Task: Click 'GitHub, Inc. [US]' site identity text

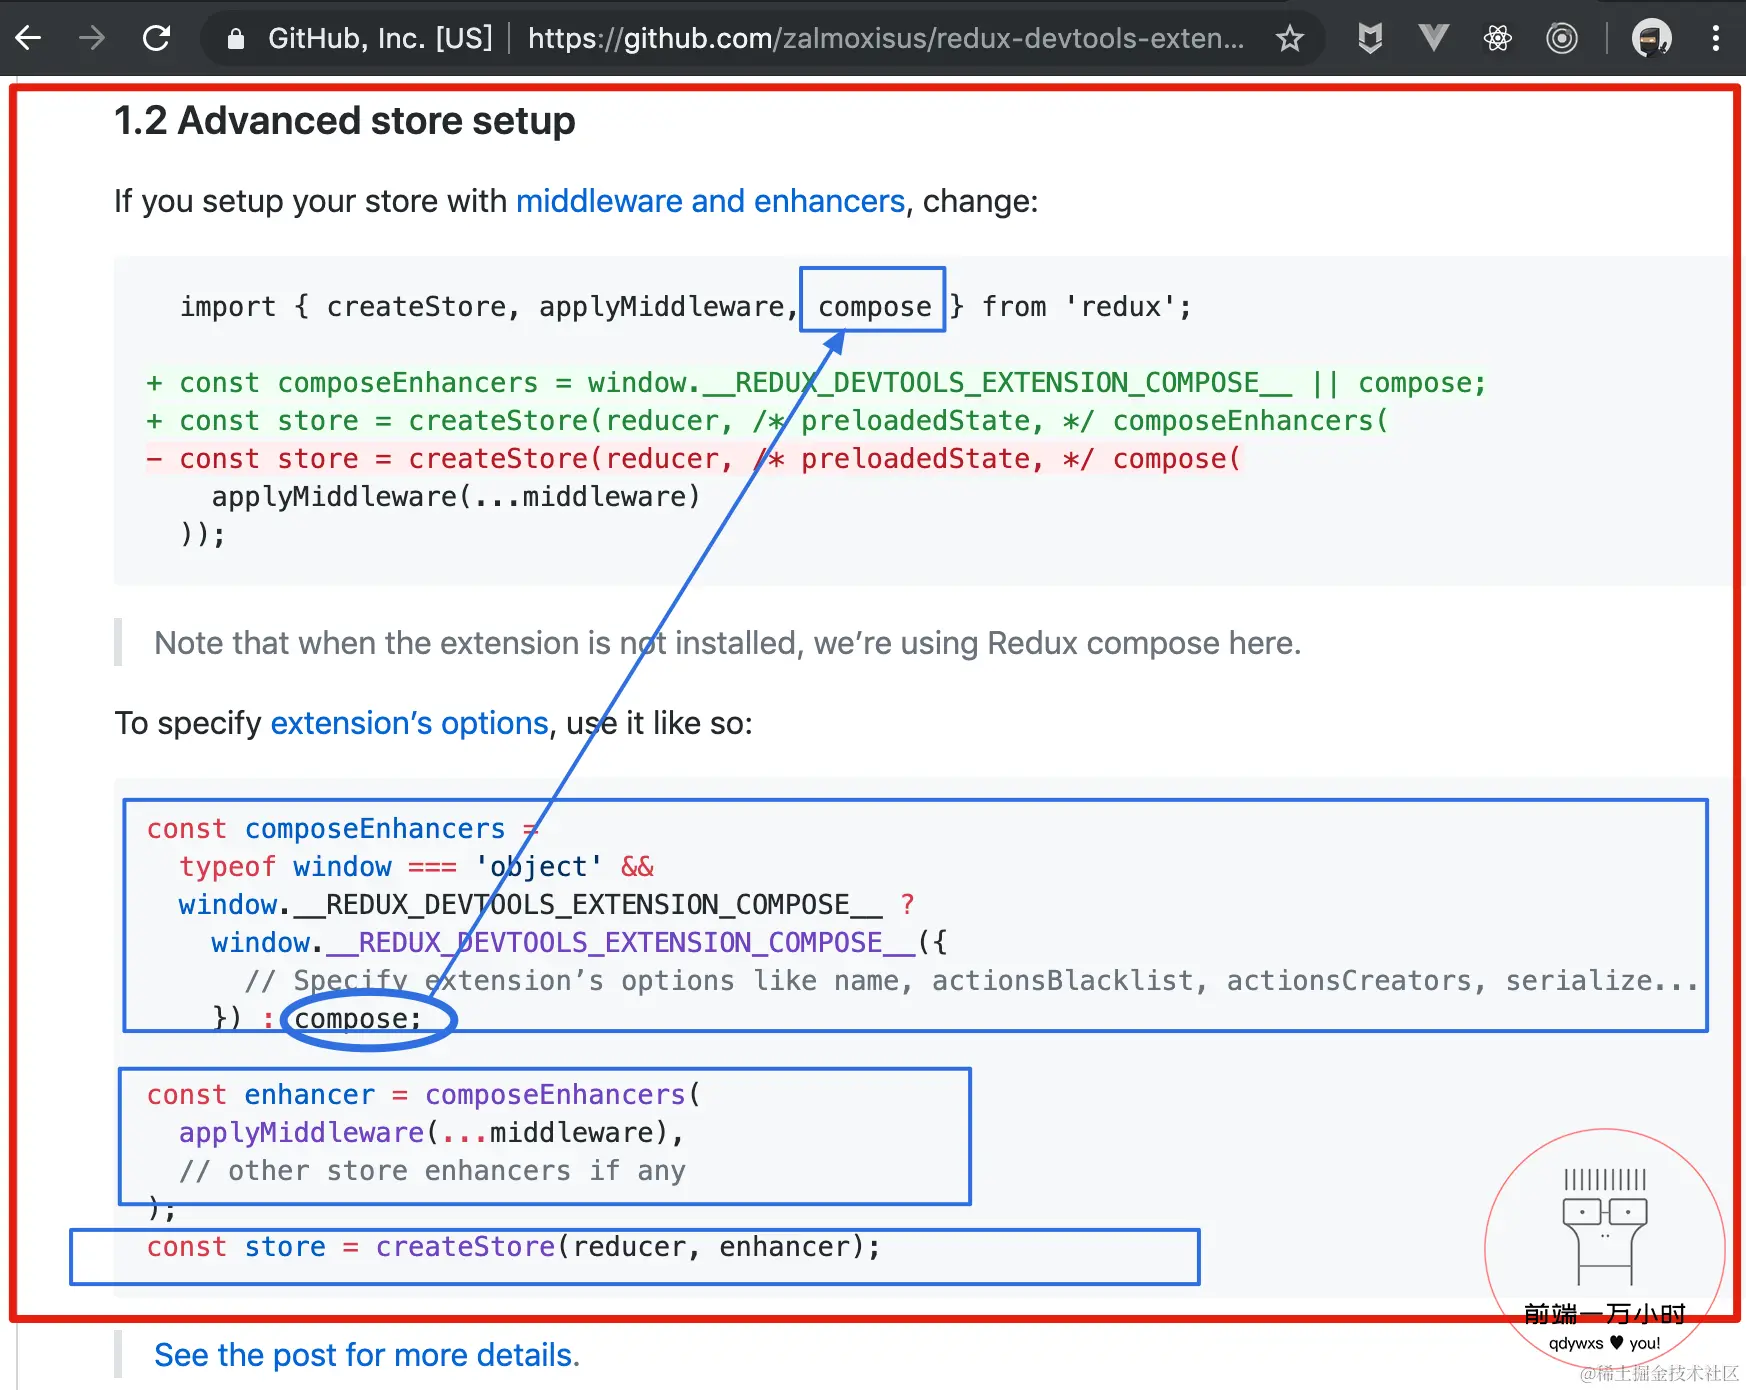Action: (380, 39)
